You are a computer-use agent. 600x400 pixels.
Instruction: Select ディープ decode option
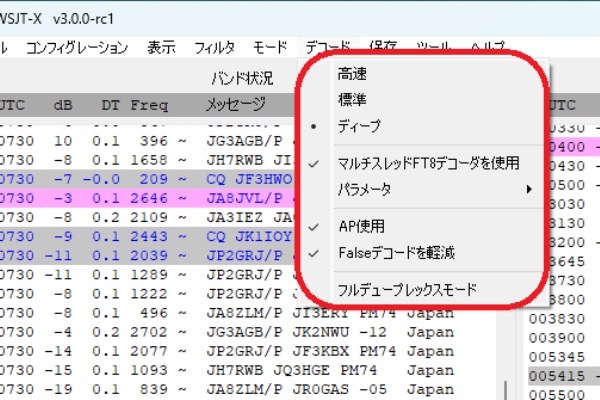click(359, 126)
